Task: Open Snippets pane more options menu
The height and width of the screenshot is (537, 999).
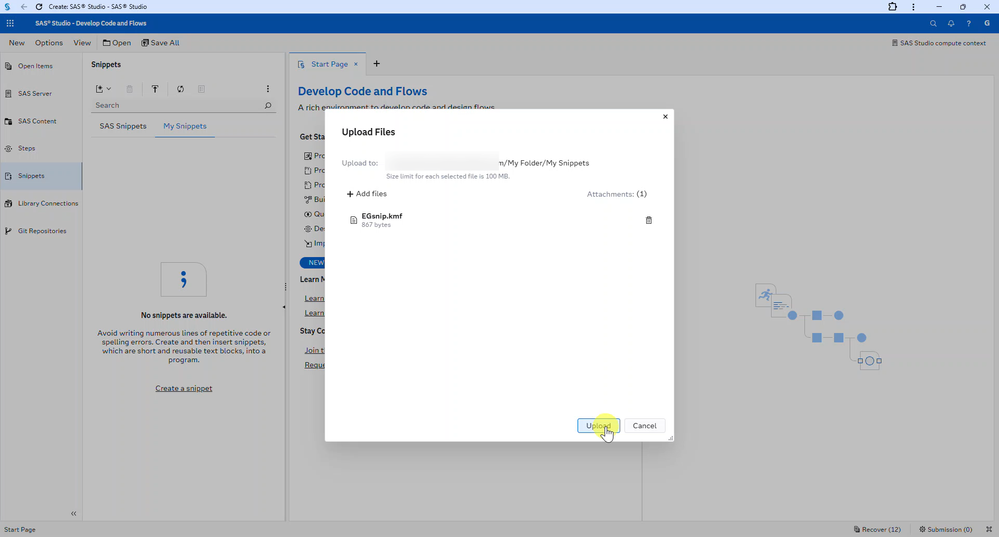Action: click(268, 89)
